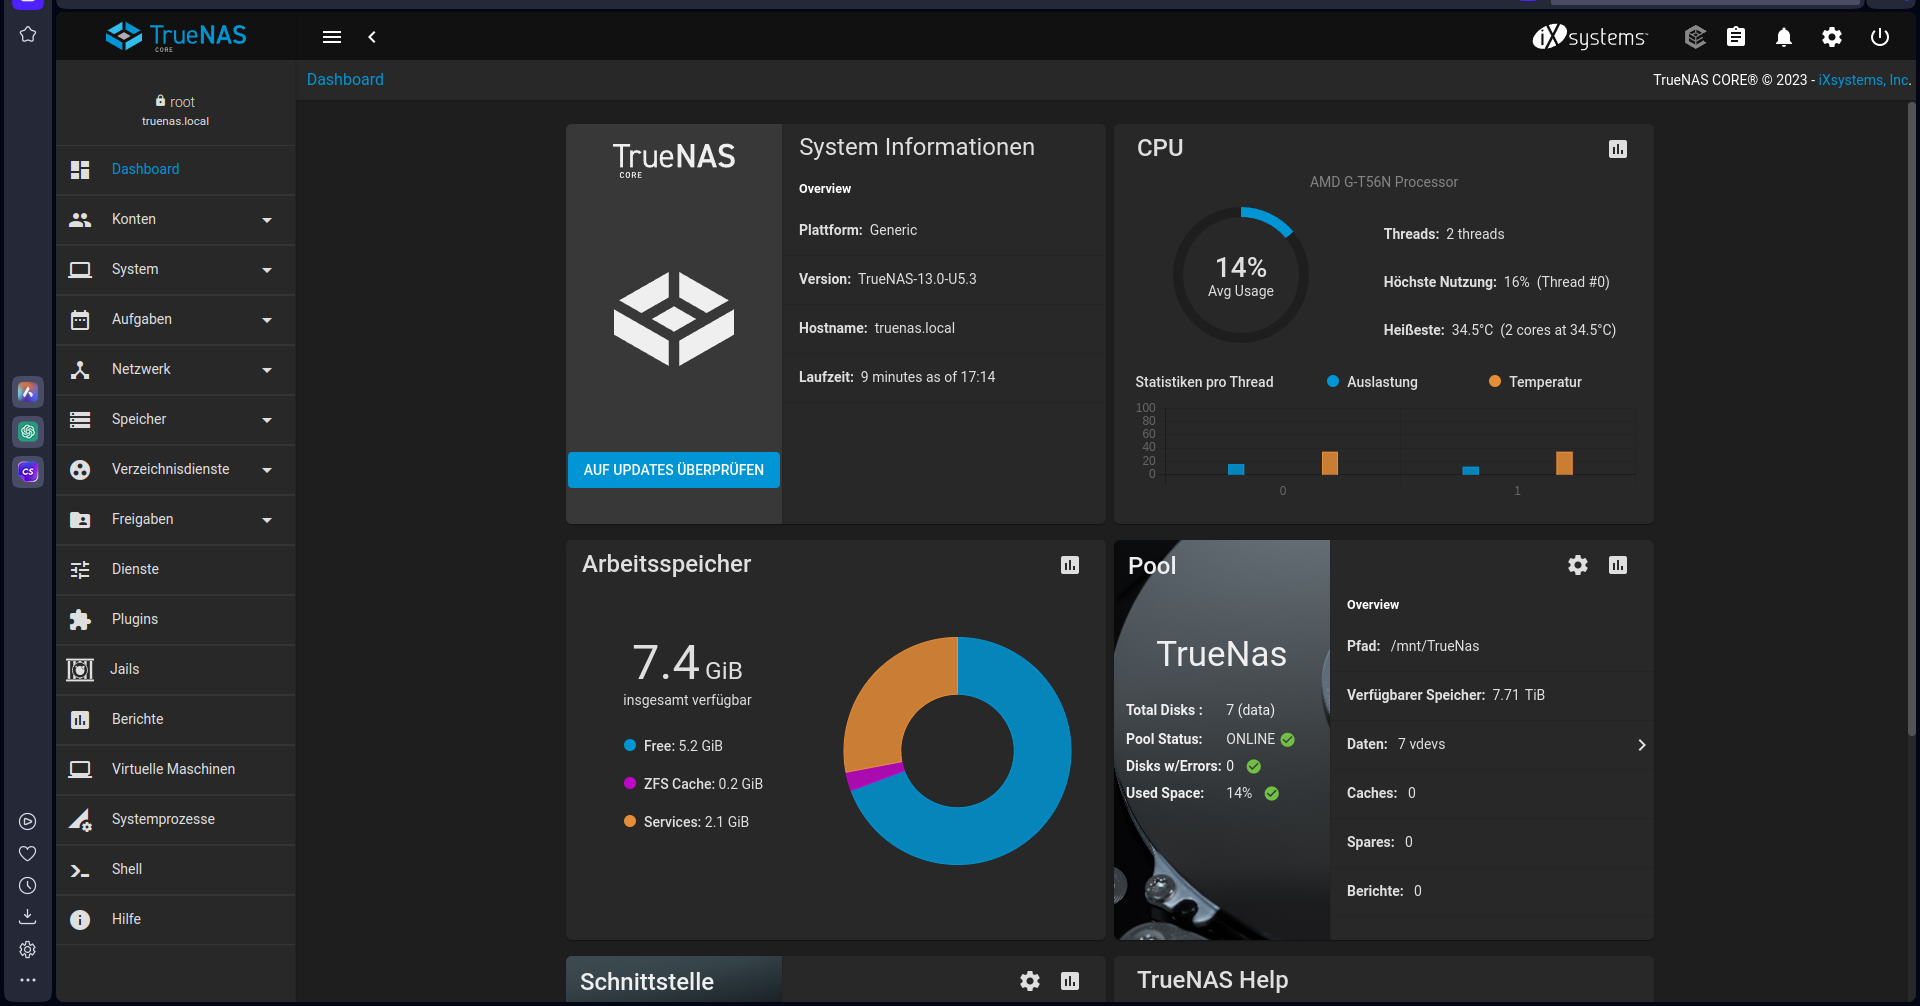Click the memory donut chart
Image resolution: width=1920 pixels, height=1006 pixels.
pos(957,751)
